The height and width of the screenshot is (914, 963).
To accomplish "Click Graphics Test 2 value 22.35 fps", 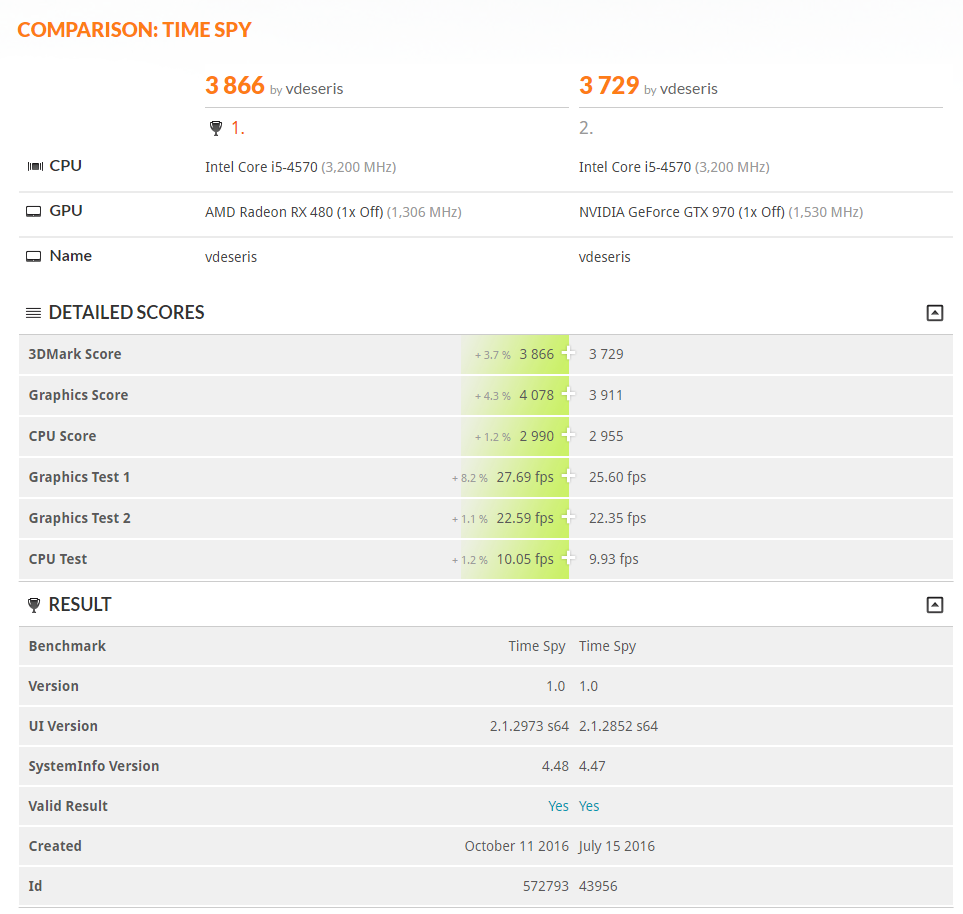I will pyautogui.click(x=617, y=518).
